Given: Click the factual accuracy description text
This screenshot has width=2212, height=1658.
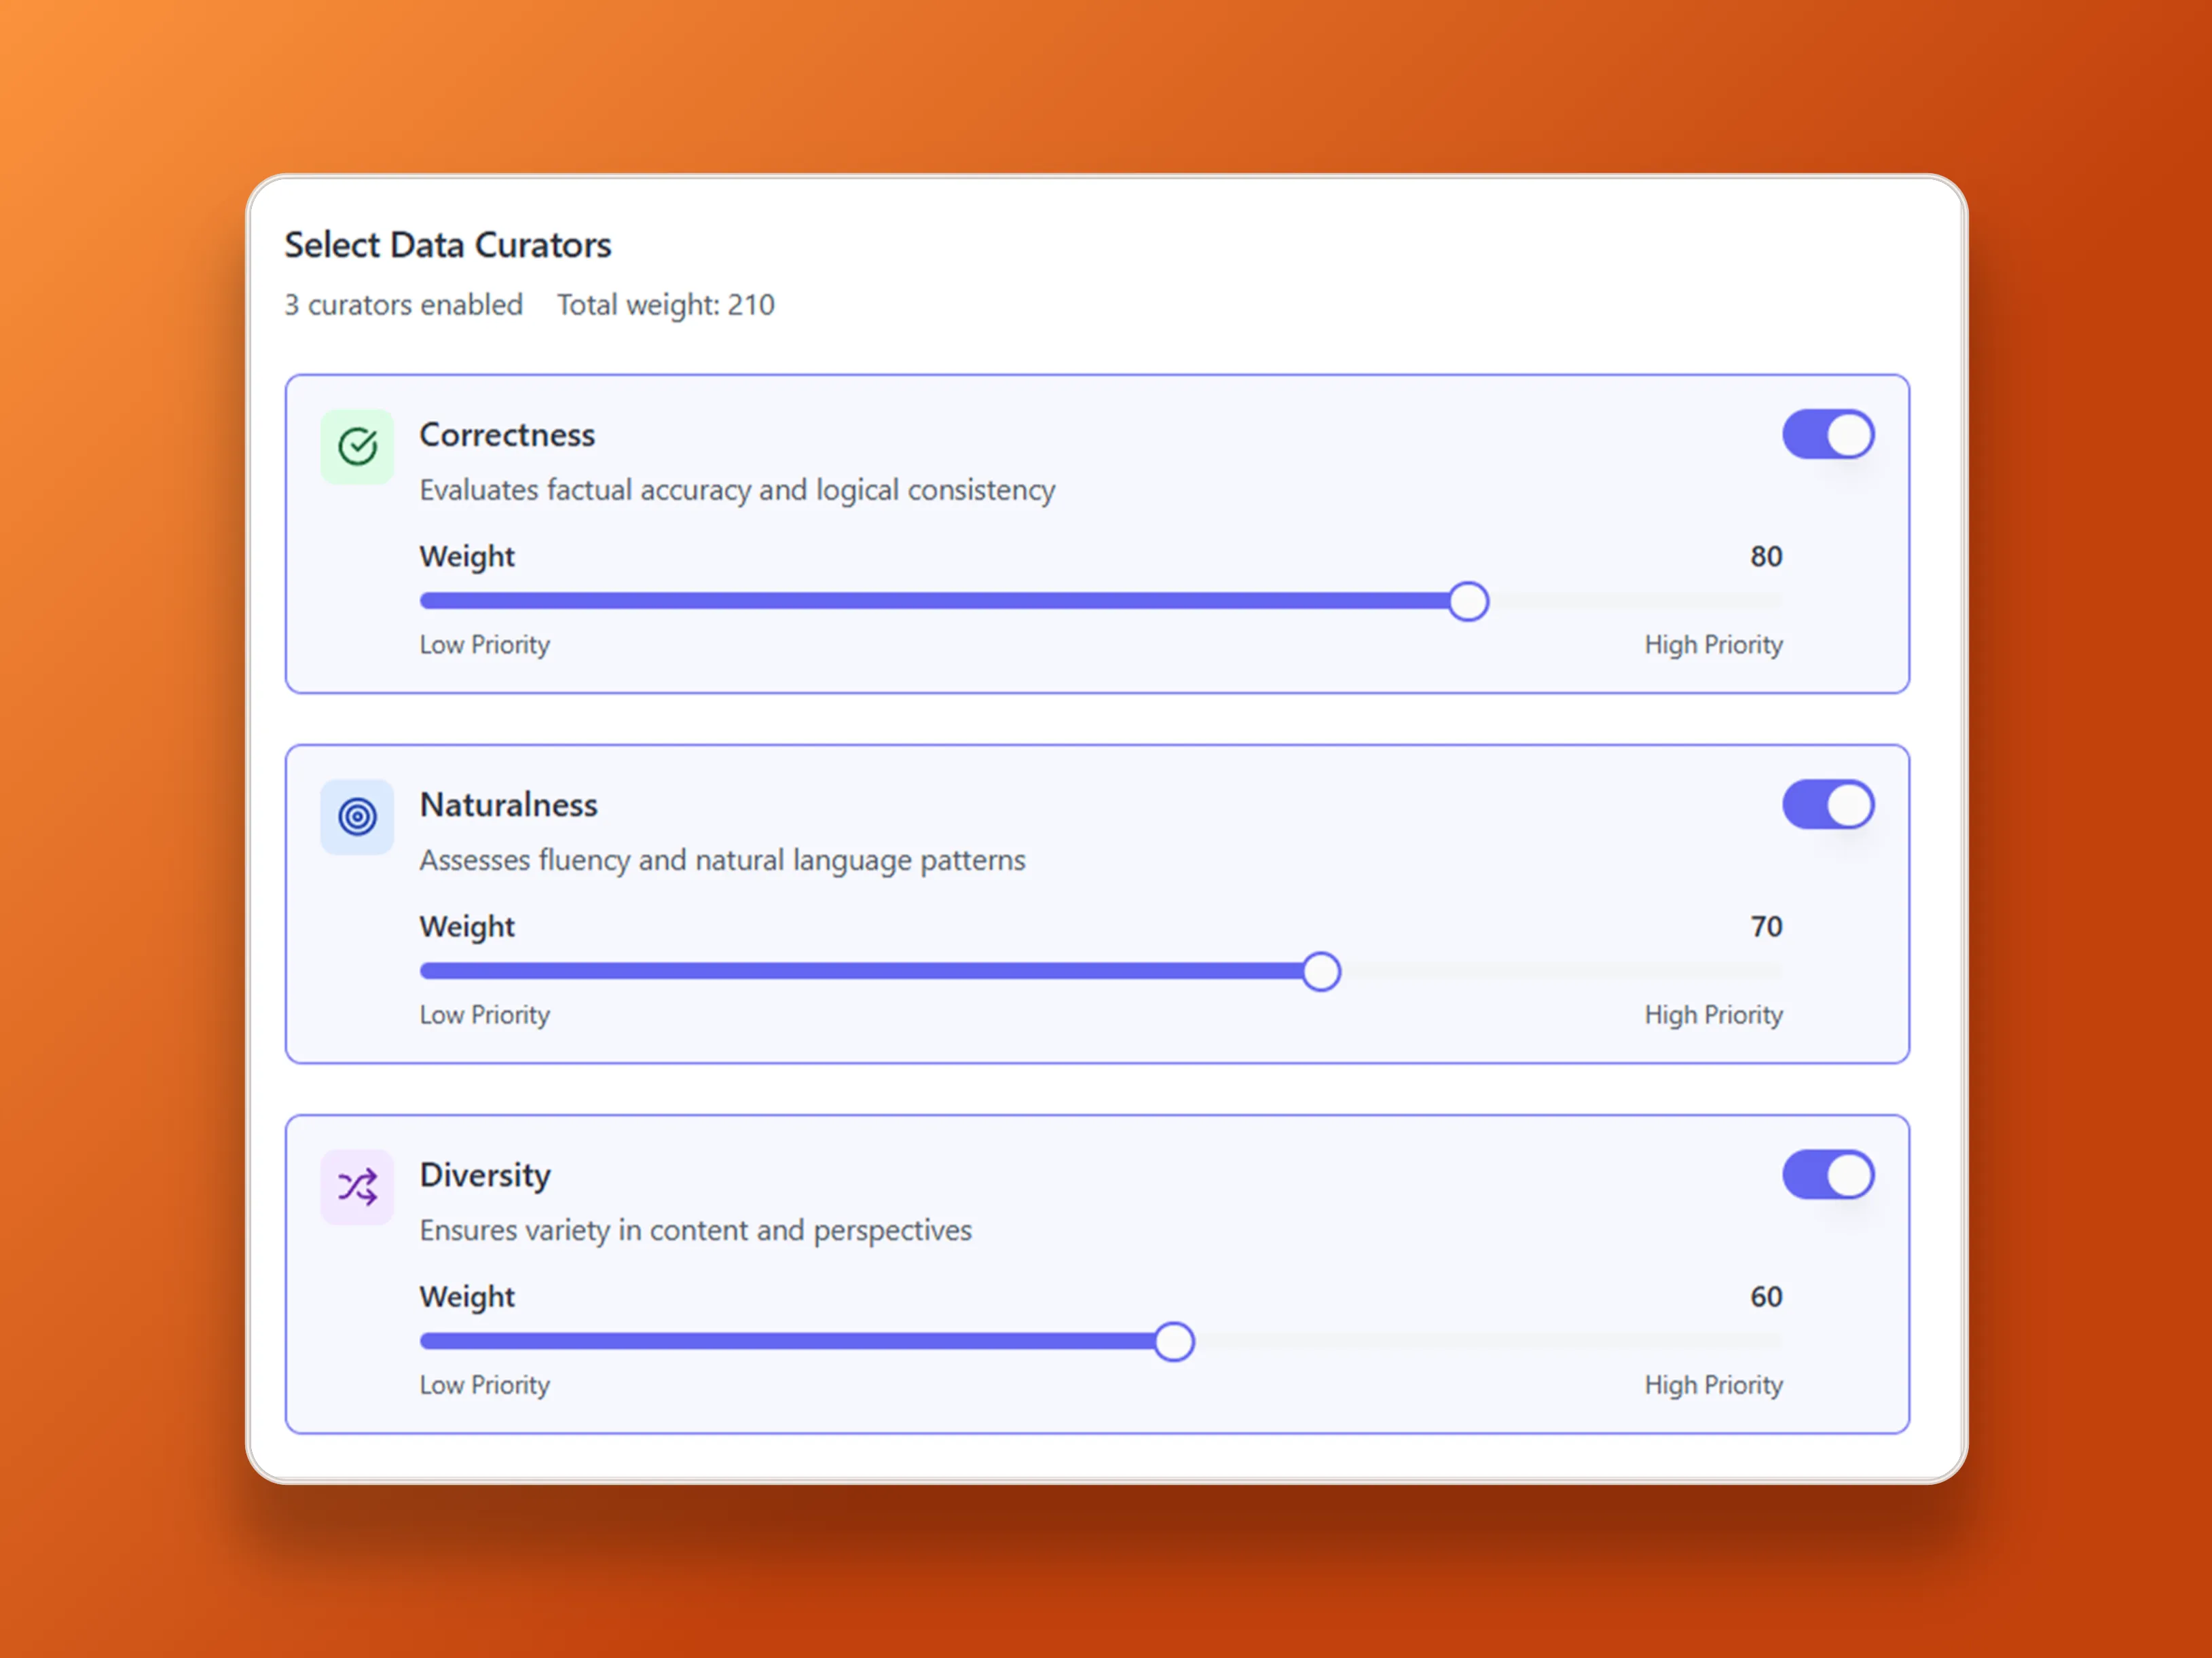Looking at the screenshot, I should [737, 490].
